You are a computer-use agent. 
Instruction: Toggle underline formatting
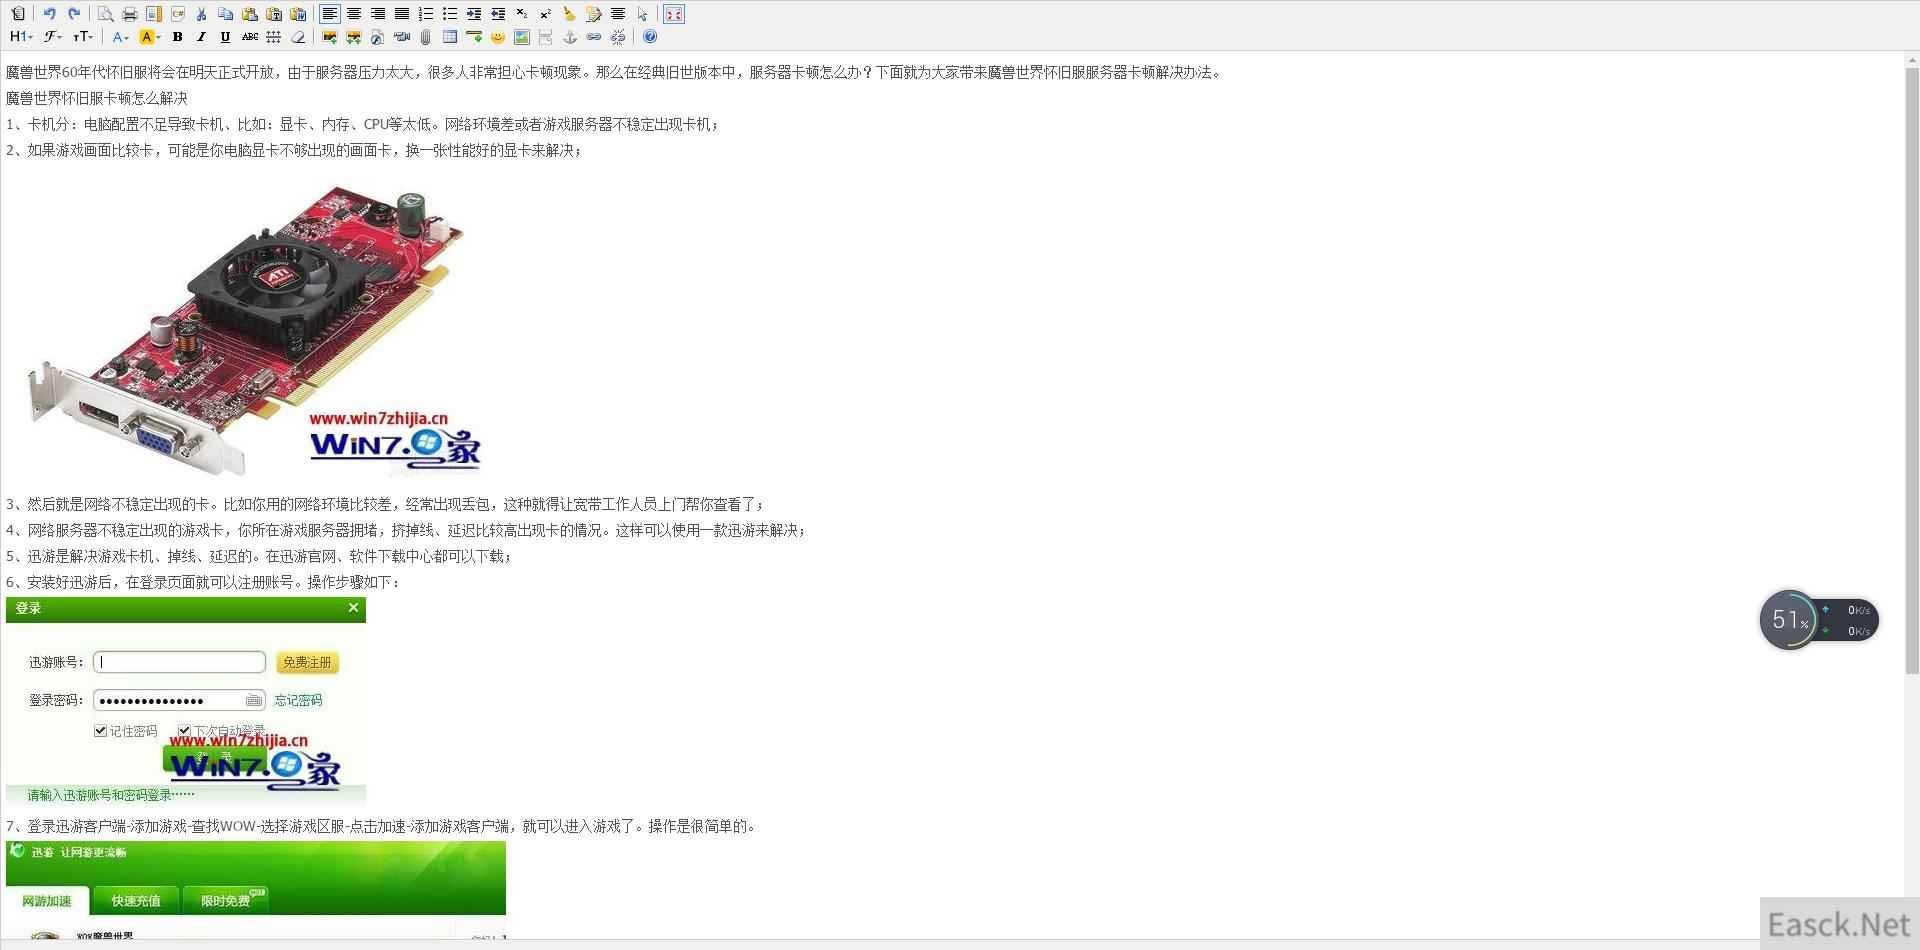[225, 37]
